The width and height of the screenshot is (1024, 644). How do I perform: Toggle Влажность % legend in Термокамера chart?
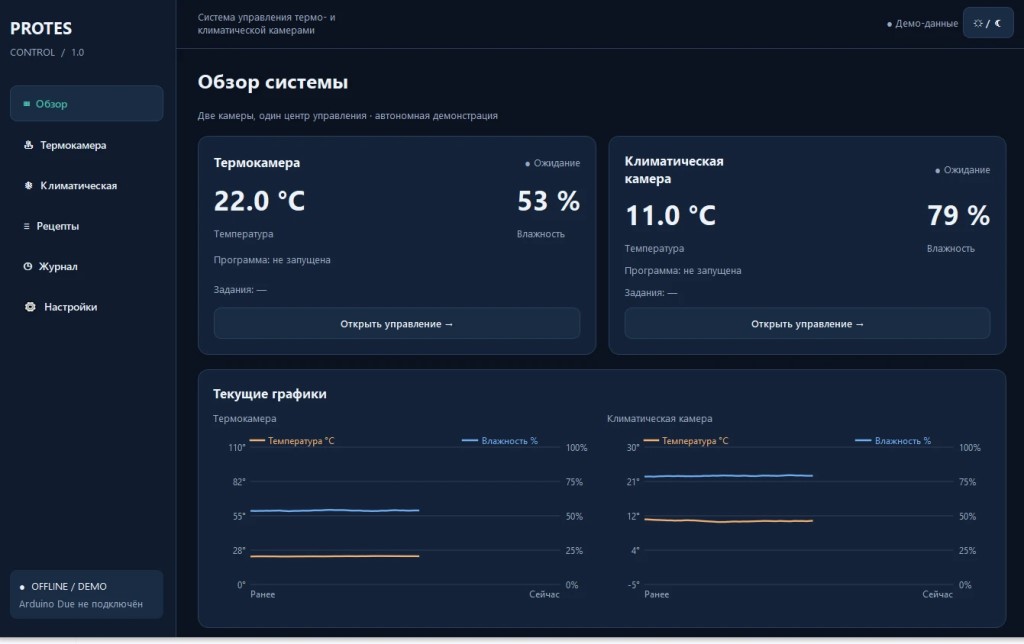coord(500,441)
